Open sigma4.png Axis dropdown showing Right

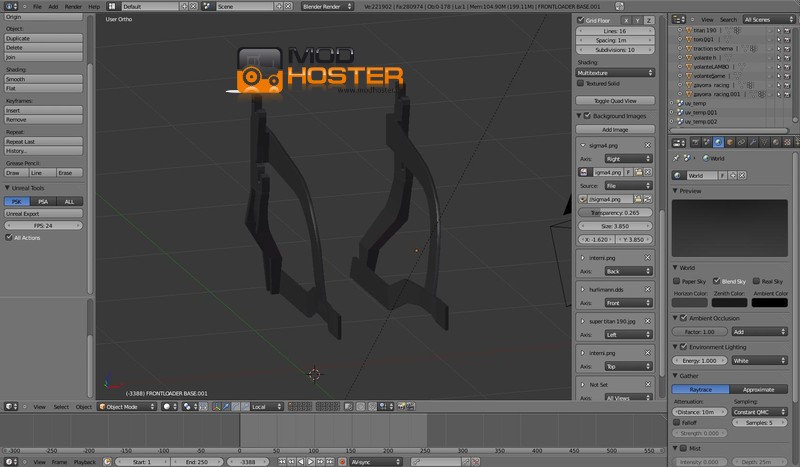[x=628, y=159]
